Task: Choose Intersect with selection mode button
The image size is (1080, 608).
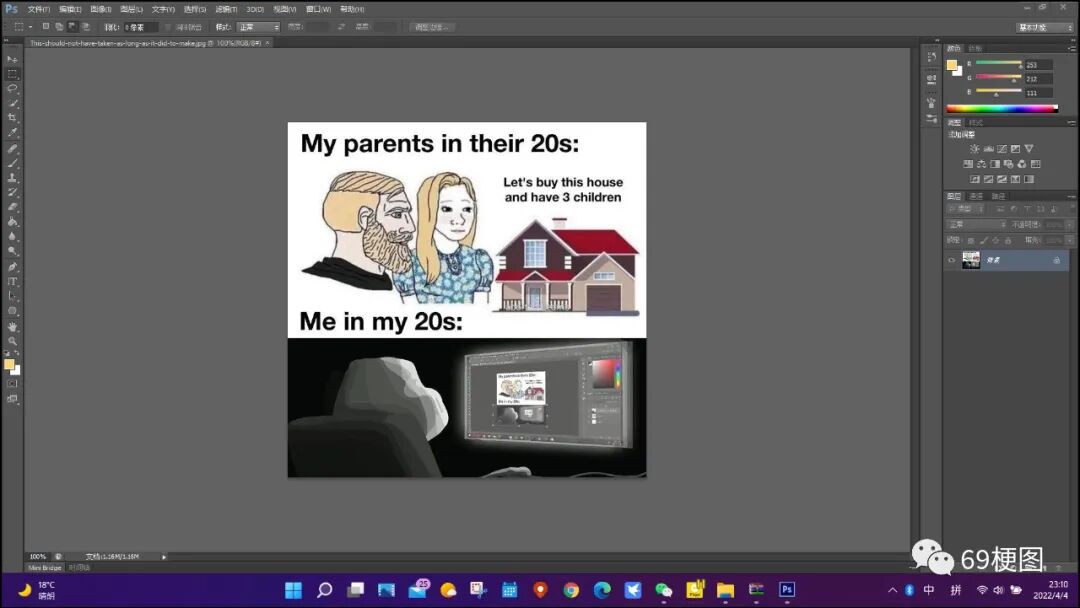Action: 86,27
